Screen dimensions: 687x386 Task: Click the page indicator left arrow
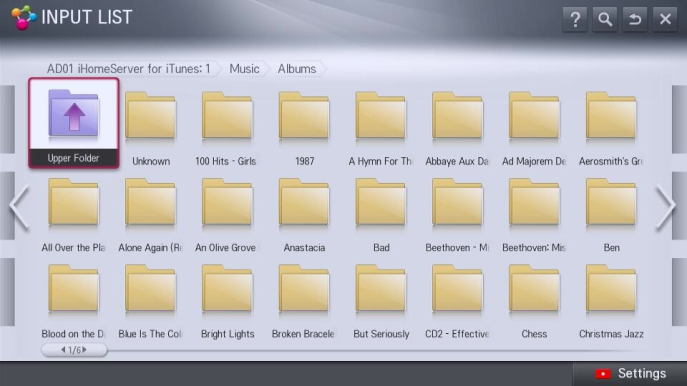[x=64, y=350]
